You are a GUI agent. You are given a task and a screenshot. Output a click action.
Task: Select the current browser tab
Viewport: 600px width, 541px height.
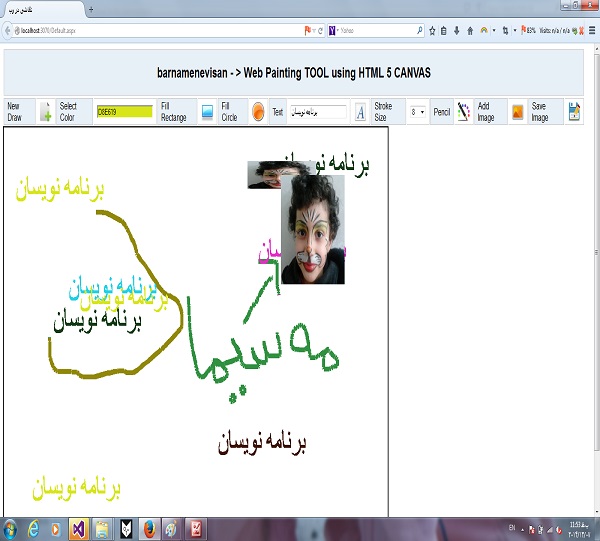tap(40, 8)
